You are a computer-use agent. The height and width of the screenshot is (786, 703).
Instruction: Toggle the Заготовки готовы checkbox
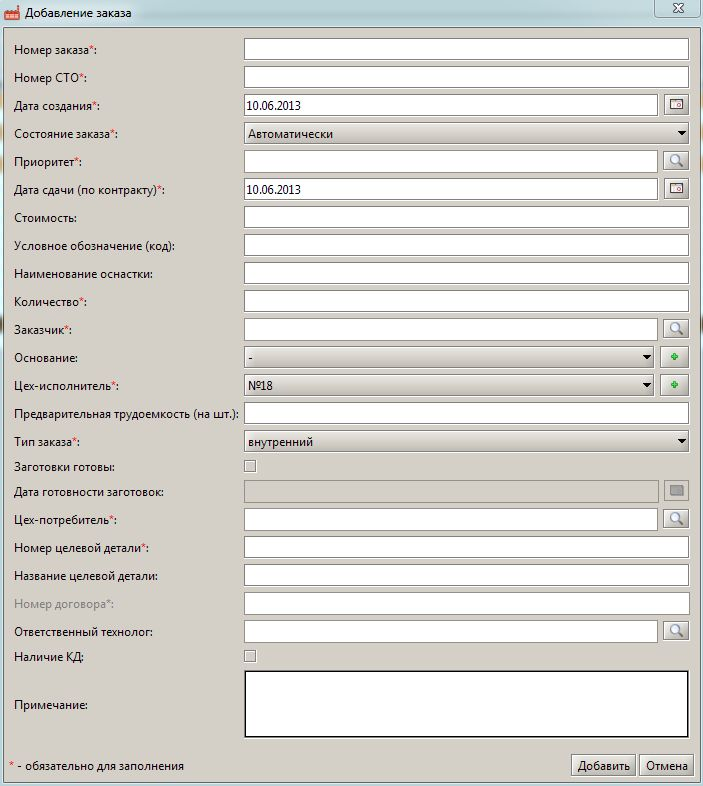click(x=250, y=466)
